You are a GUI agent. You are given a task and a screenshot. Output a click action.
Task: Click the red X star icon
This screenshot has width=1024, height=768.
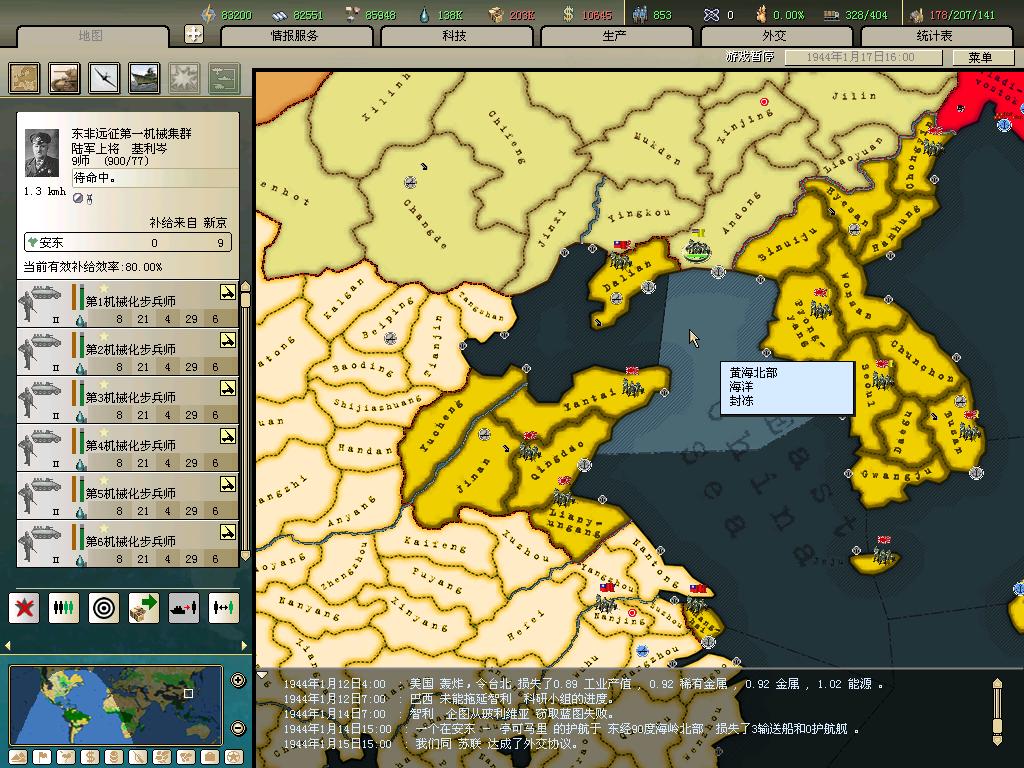coord(24,607)
